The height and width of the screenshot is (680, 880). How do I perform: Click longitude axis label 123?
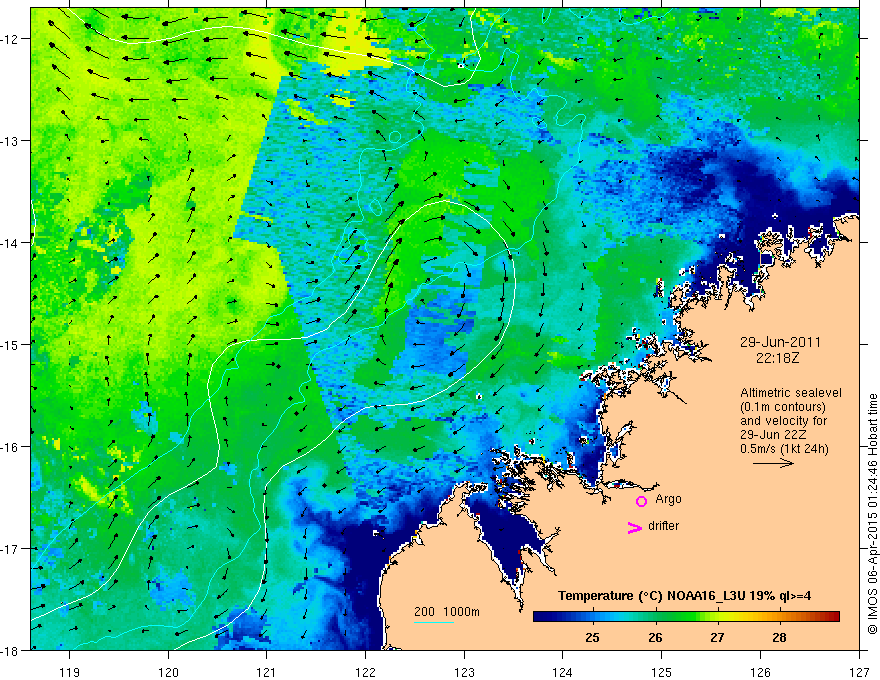click(464, 672)
